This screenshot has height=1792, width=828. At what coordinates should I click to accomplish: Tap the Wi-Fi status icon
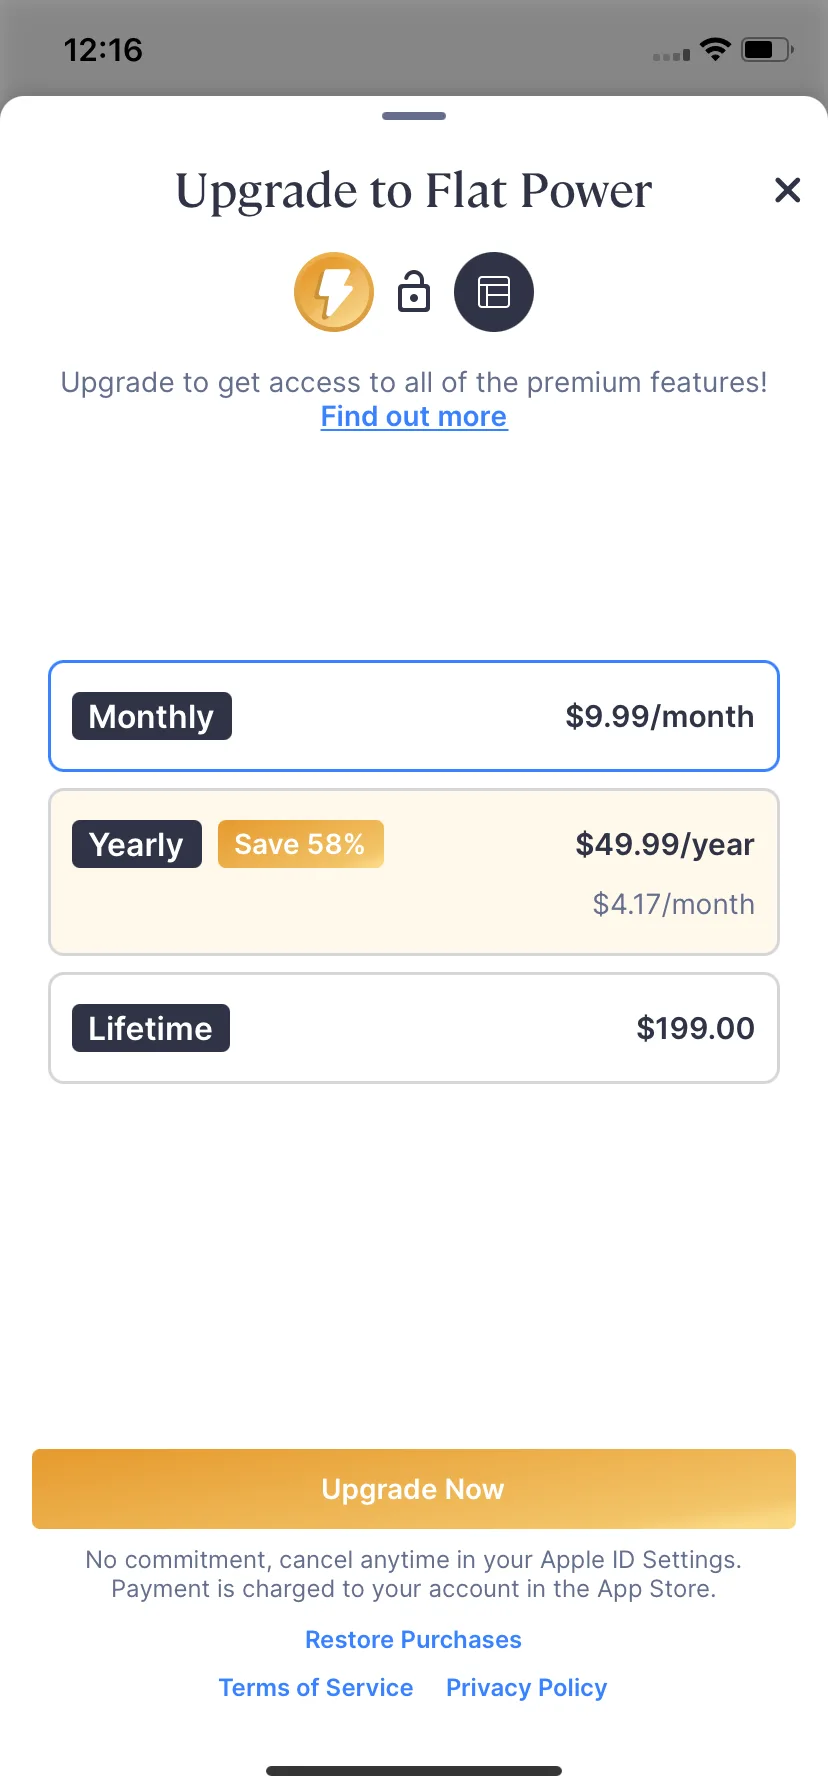coord(715,49)
